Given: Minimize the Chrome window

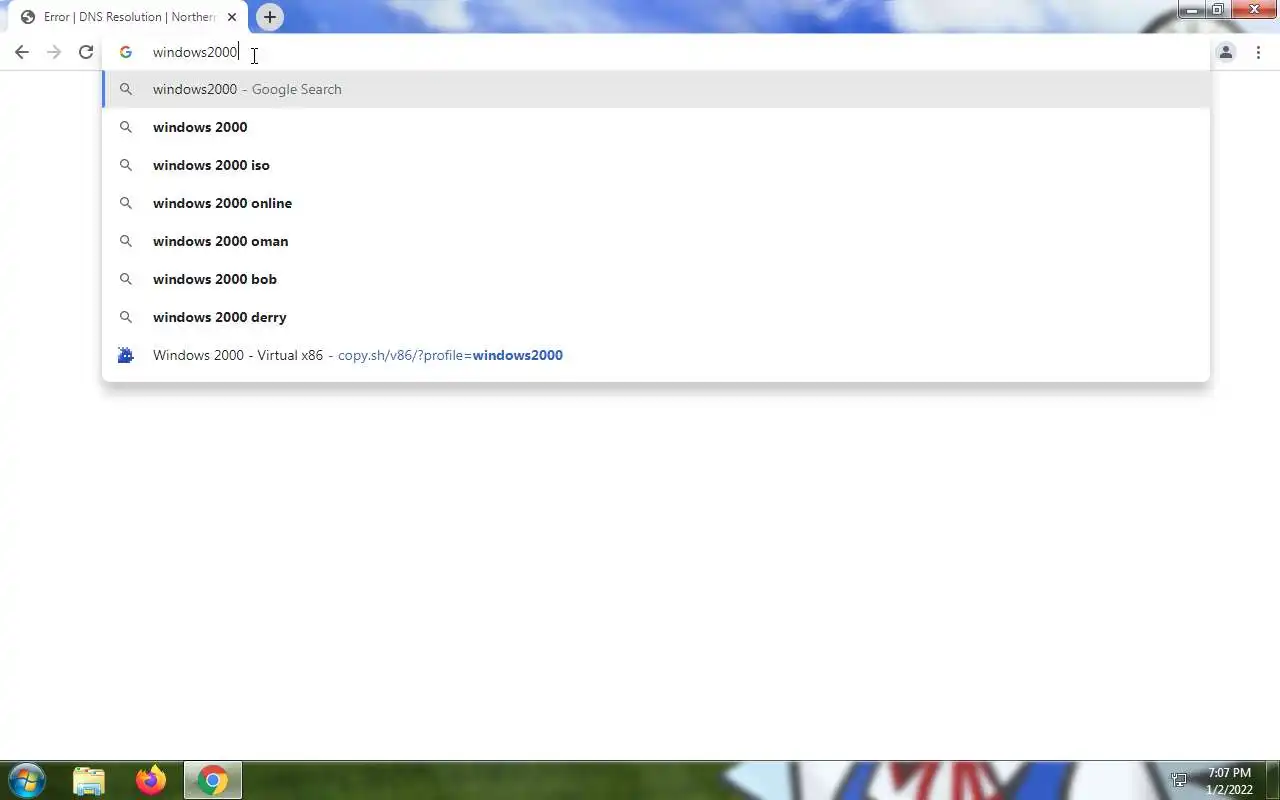Looking at the screenshot, I should 1192,10.
